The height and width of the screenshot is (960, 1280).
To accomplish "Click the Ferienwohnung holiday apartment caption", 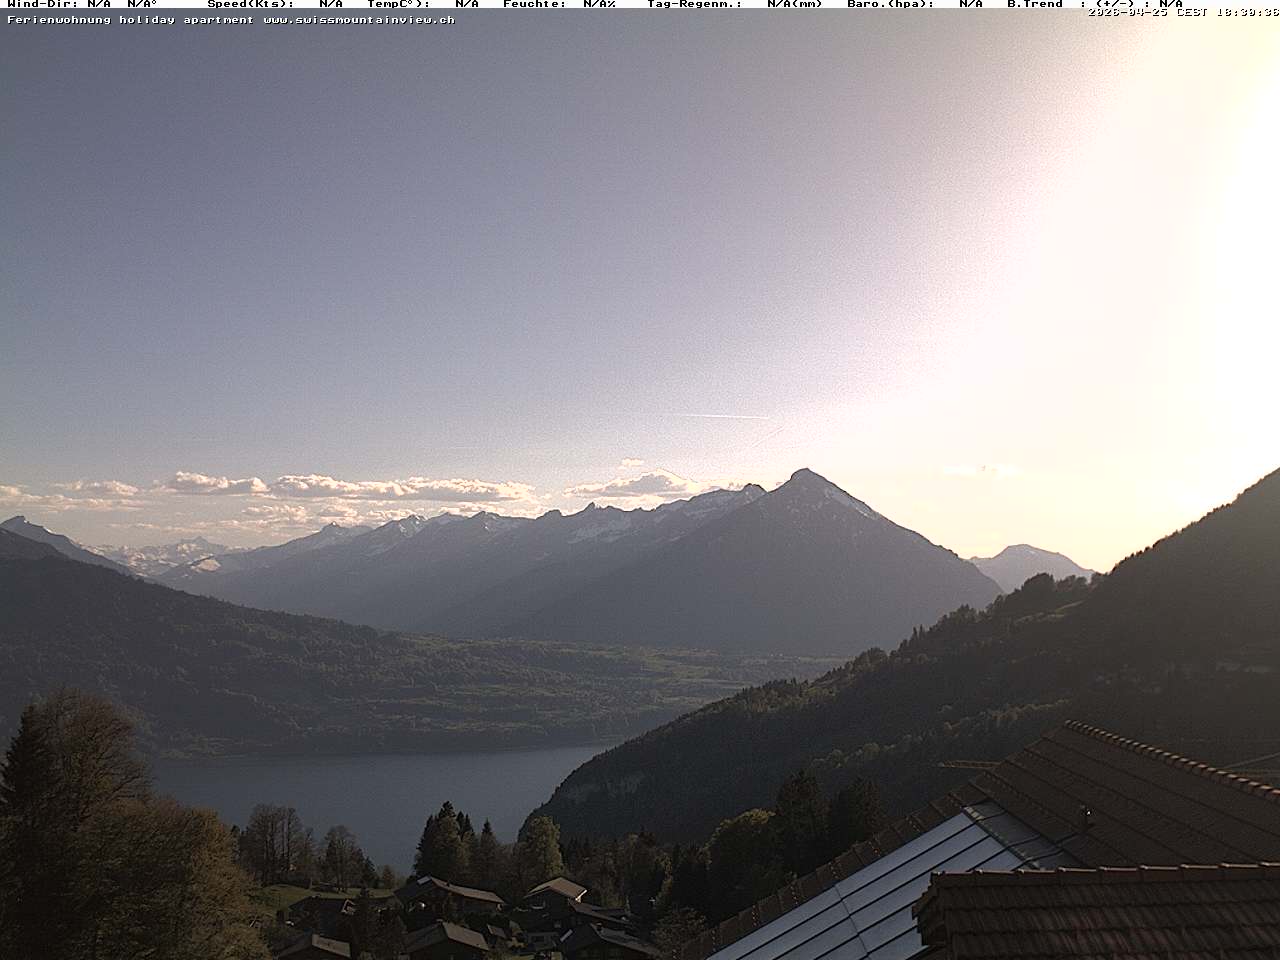I will tap(130, 20).
